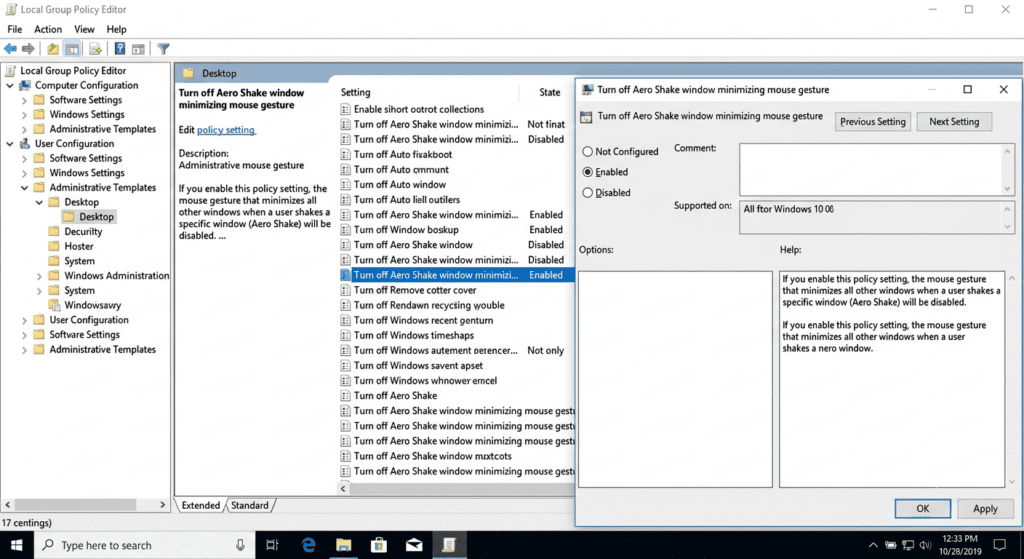
Task: Click the tree pane's horizontal scrollbar left arrow
Action: pos(7,505)
